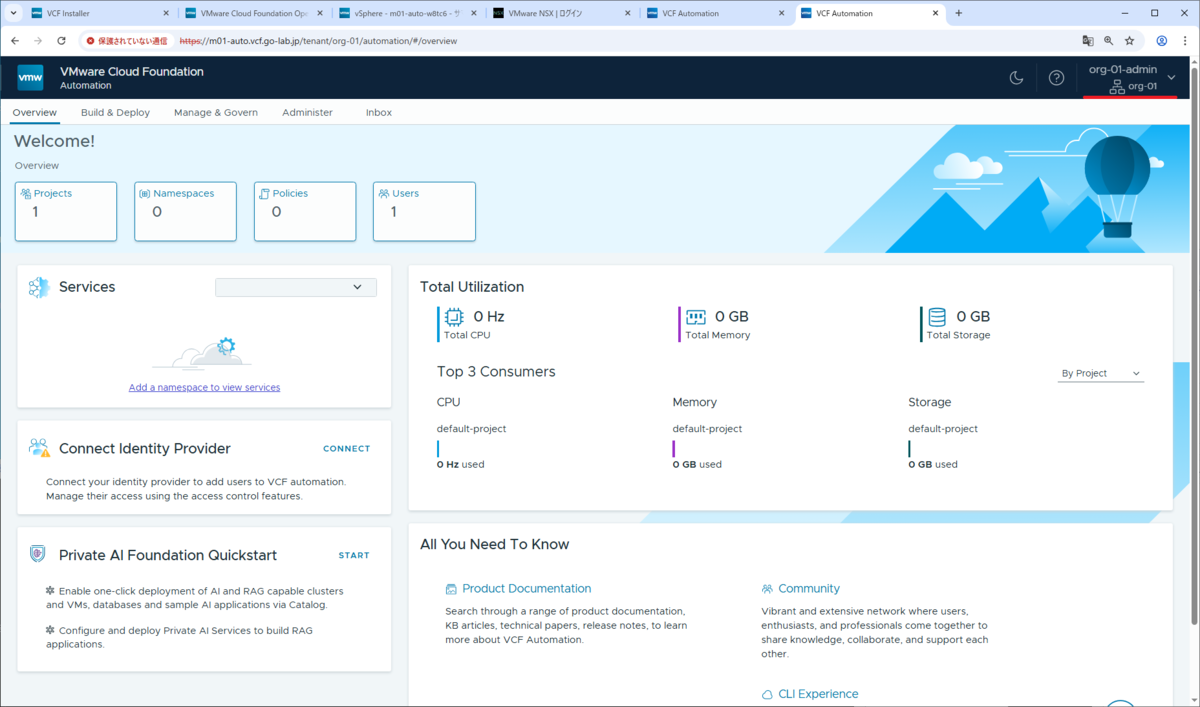Click default-project under Memory

point(707,429)
